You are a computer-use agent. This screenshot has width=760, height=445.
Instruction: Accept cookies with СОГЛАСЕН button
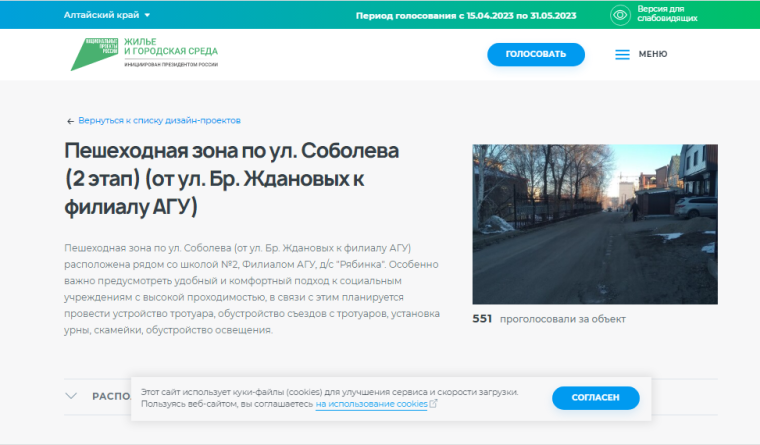coord(595,397)
